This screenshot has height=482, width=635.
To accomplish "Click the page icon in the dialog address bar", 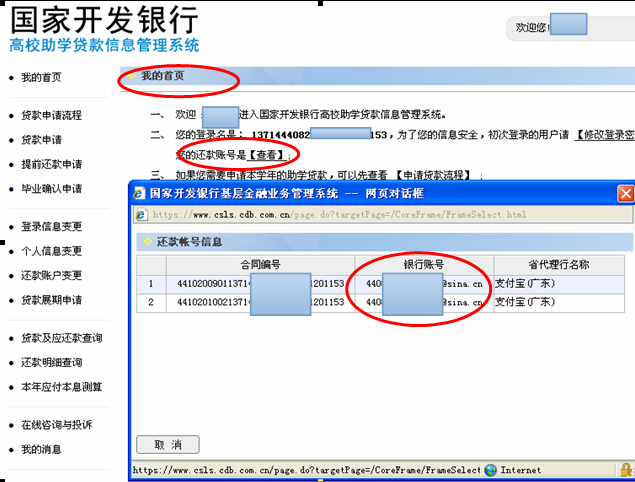I will (141, 215).
